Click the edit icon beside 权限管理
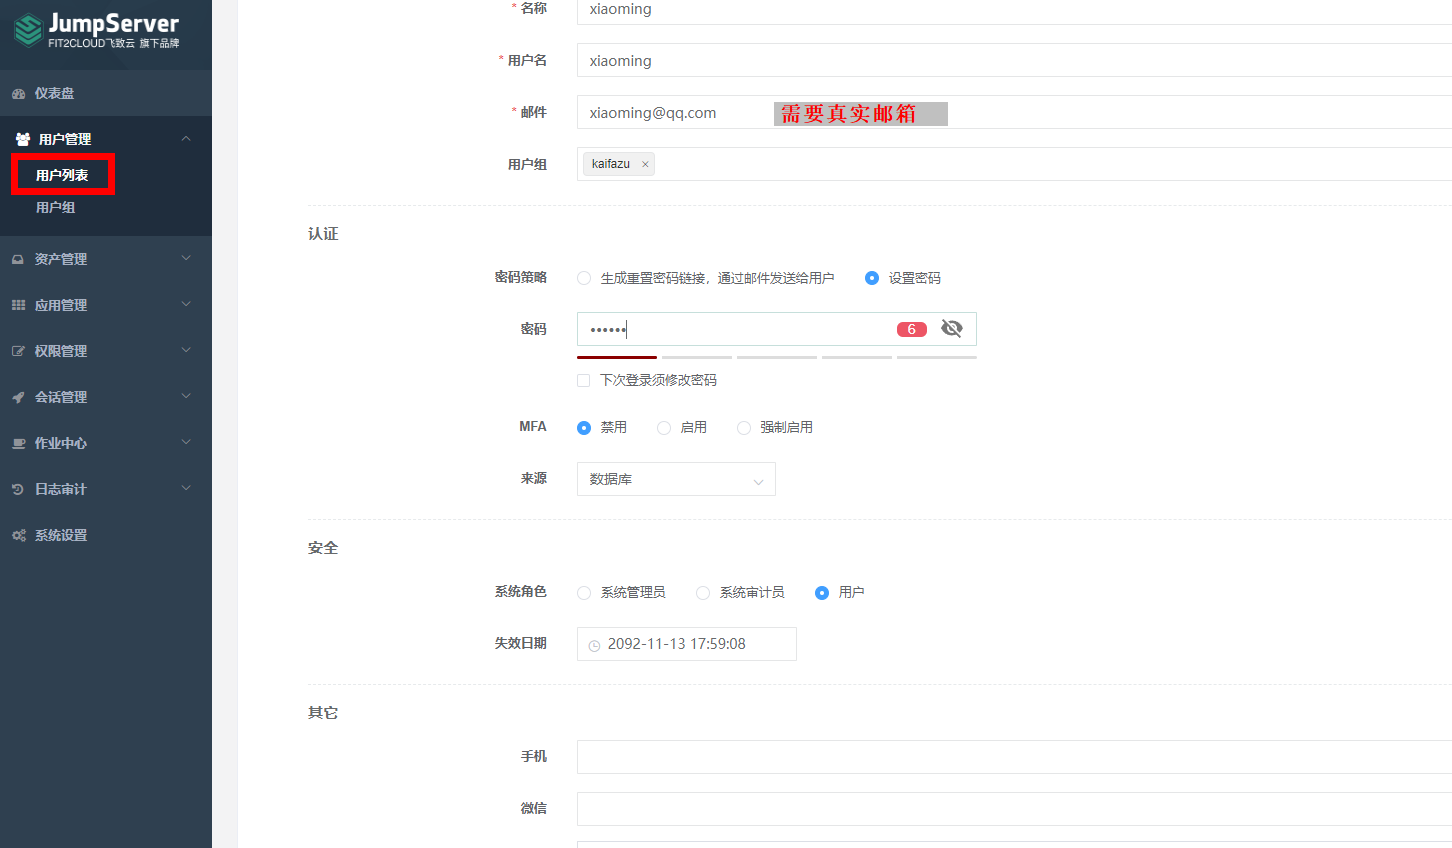 18,351
